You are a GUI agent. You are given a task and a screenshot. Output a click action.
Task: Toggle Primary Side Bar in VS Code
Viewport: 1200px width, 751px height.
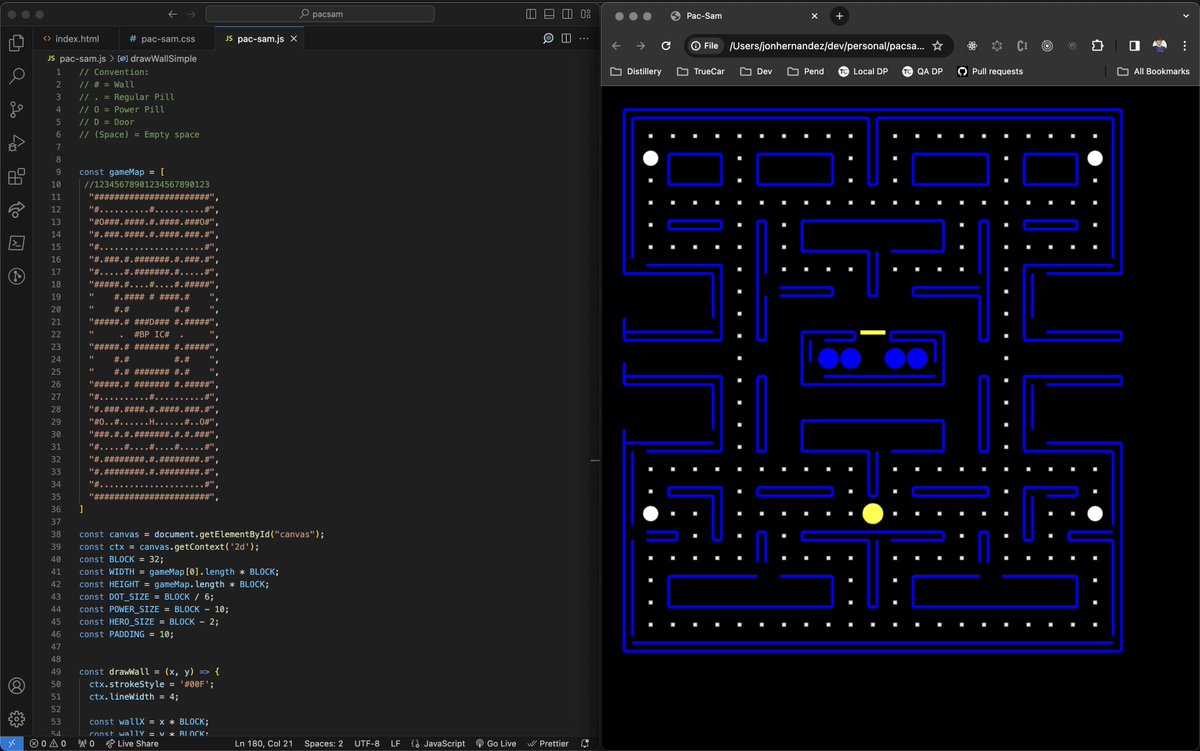[x=530, y=15]
